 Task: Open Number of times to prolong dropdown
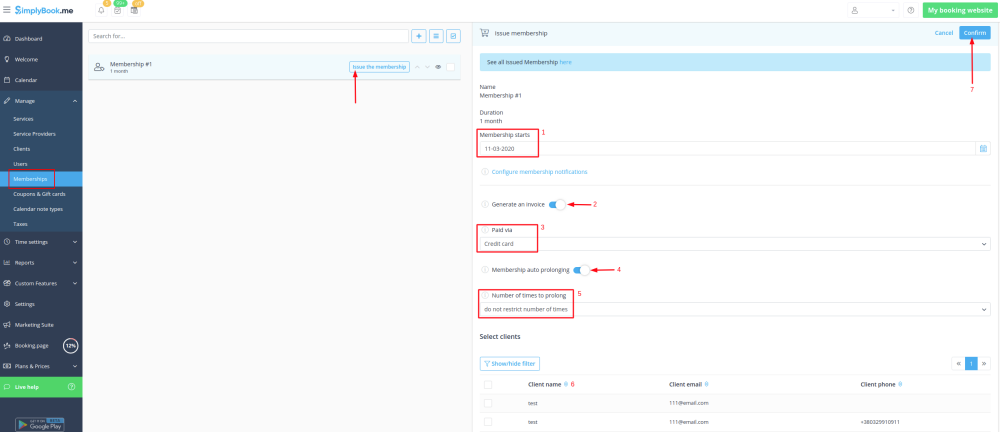734,309
